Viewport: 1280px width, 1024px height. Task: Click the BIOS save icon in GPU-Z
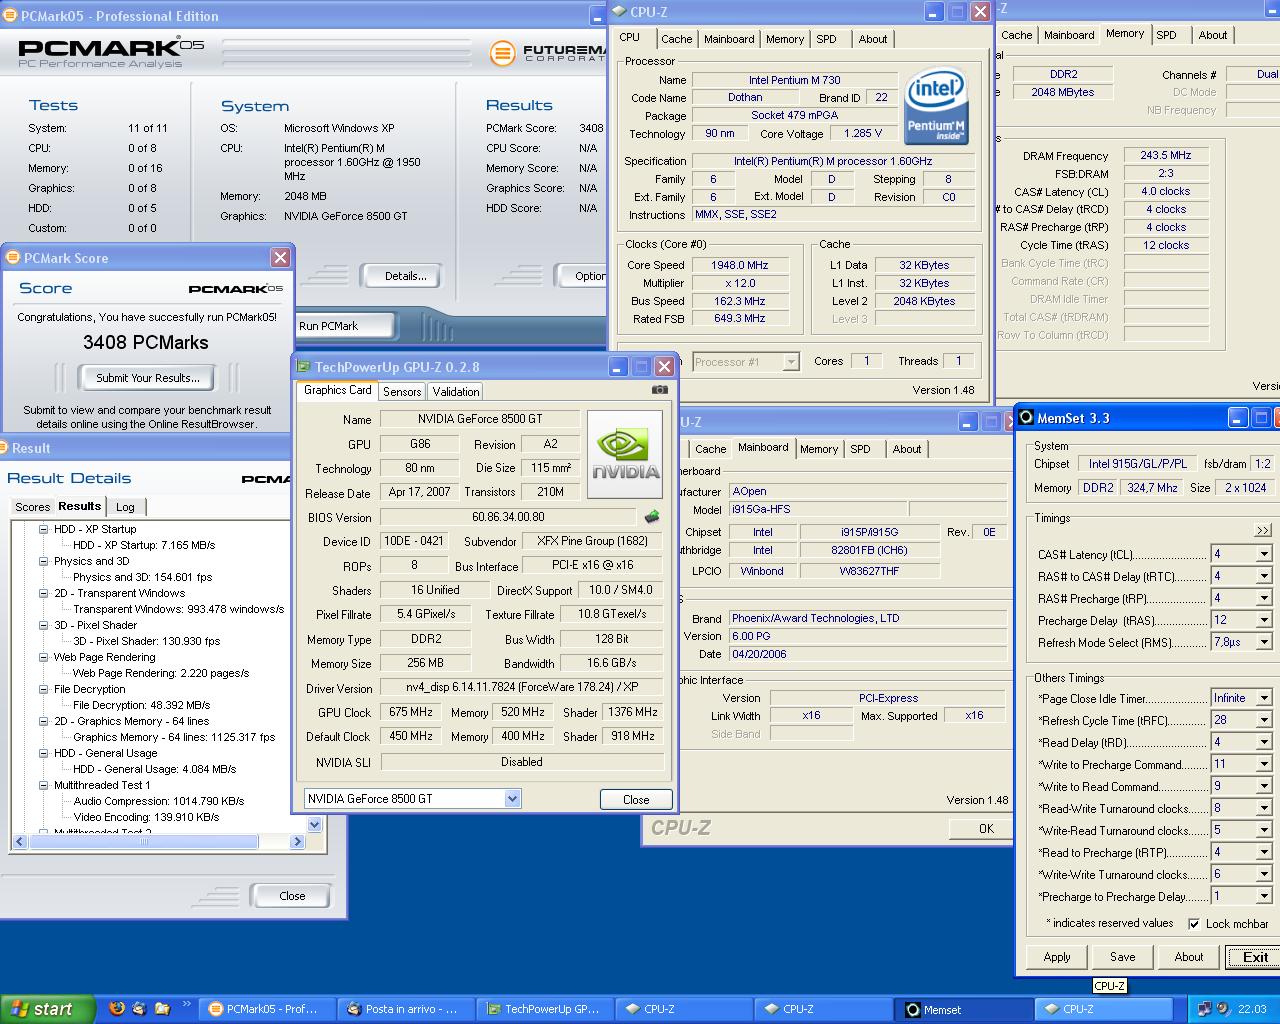click(652, 517)
